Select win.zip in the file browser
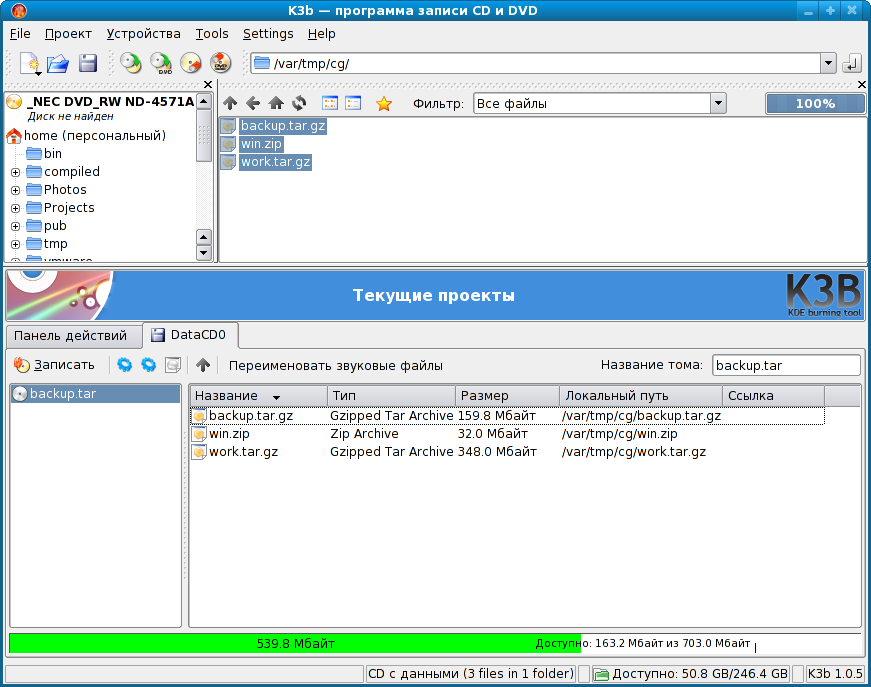This screenshot has height=687, width=871. click(261, 144)
